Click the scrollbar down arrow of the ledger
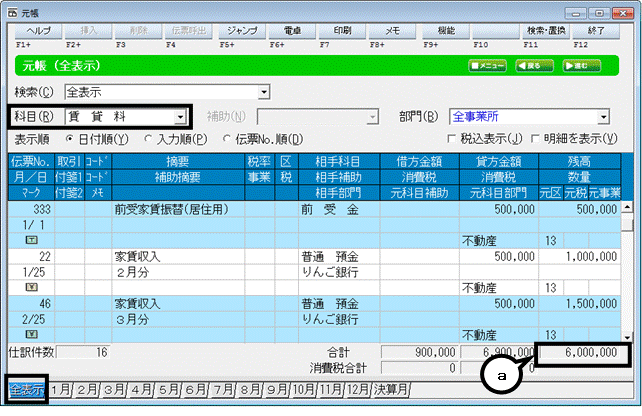The image size is (642, 416). point(627,337)
